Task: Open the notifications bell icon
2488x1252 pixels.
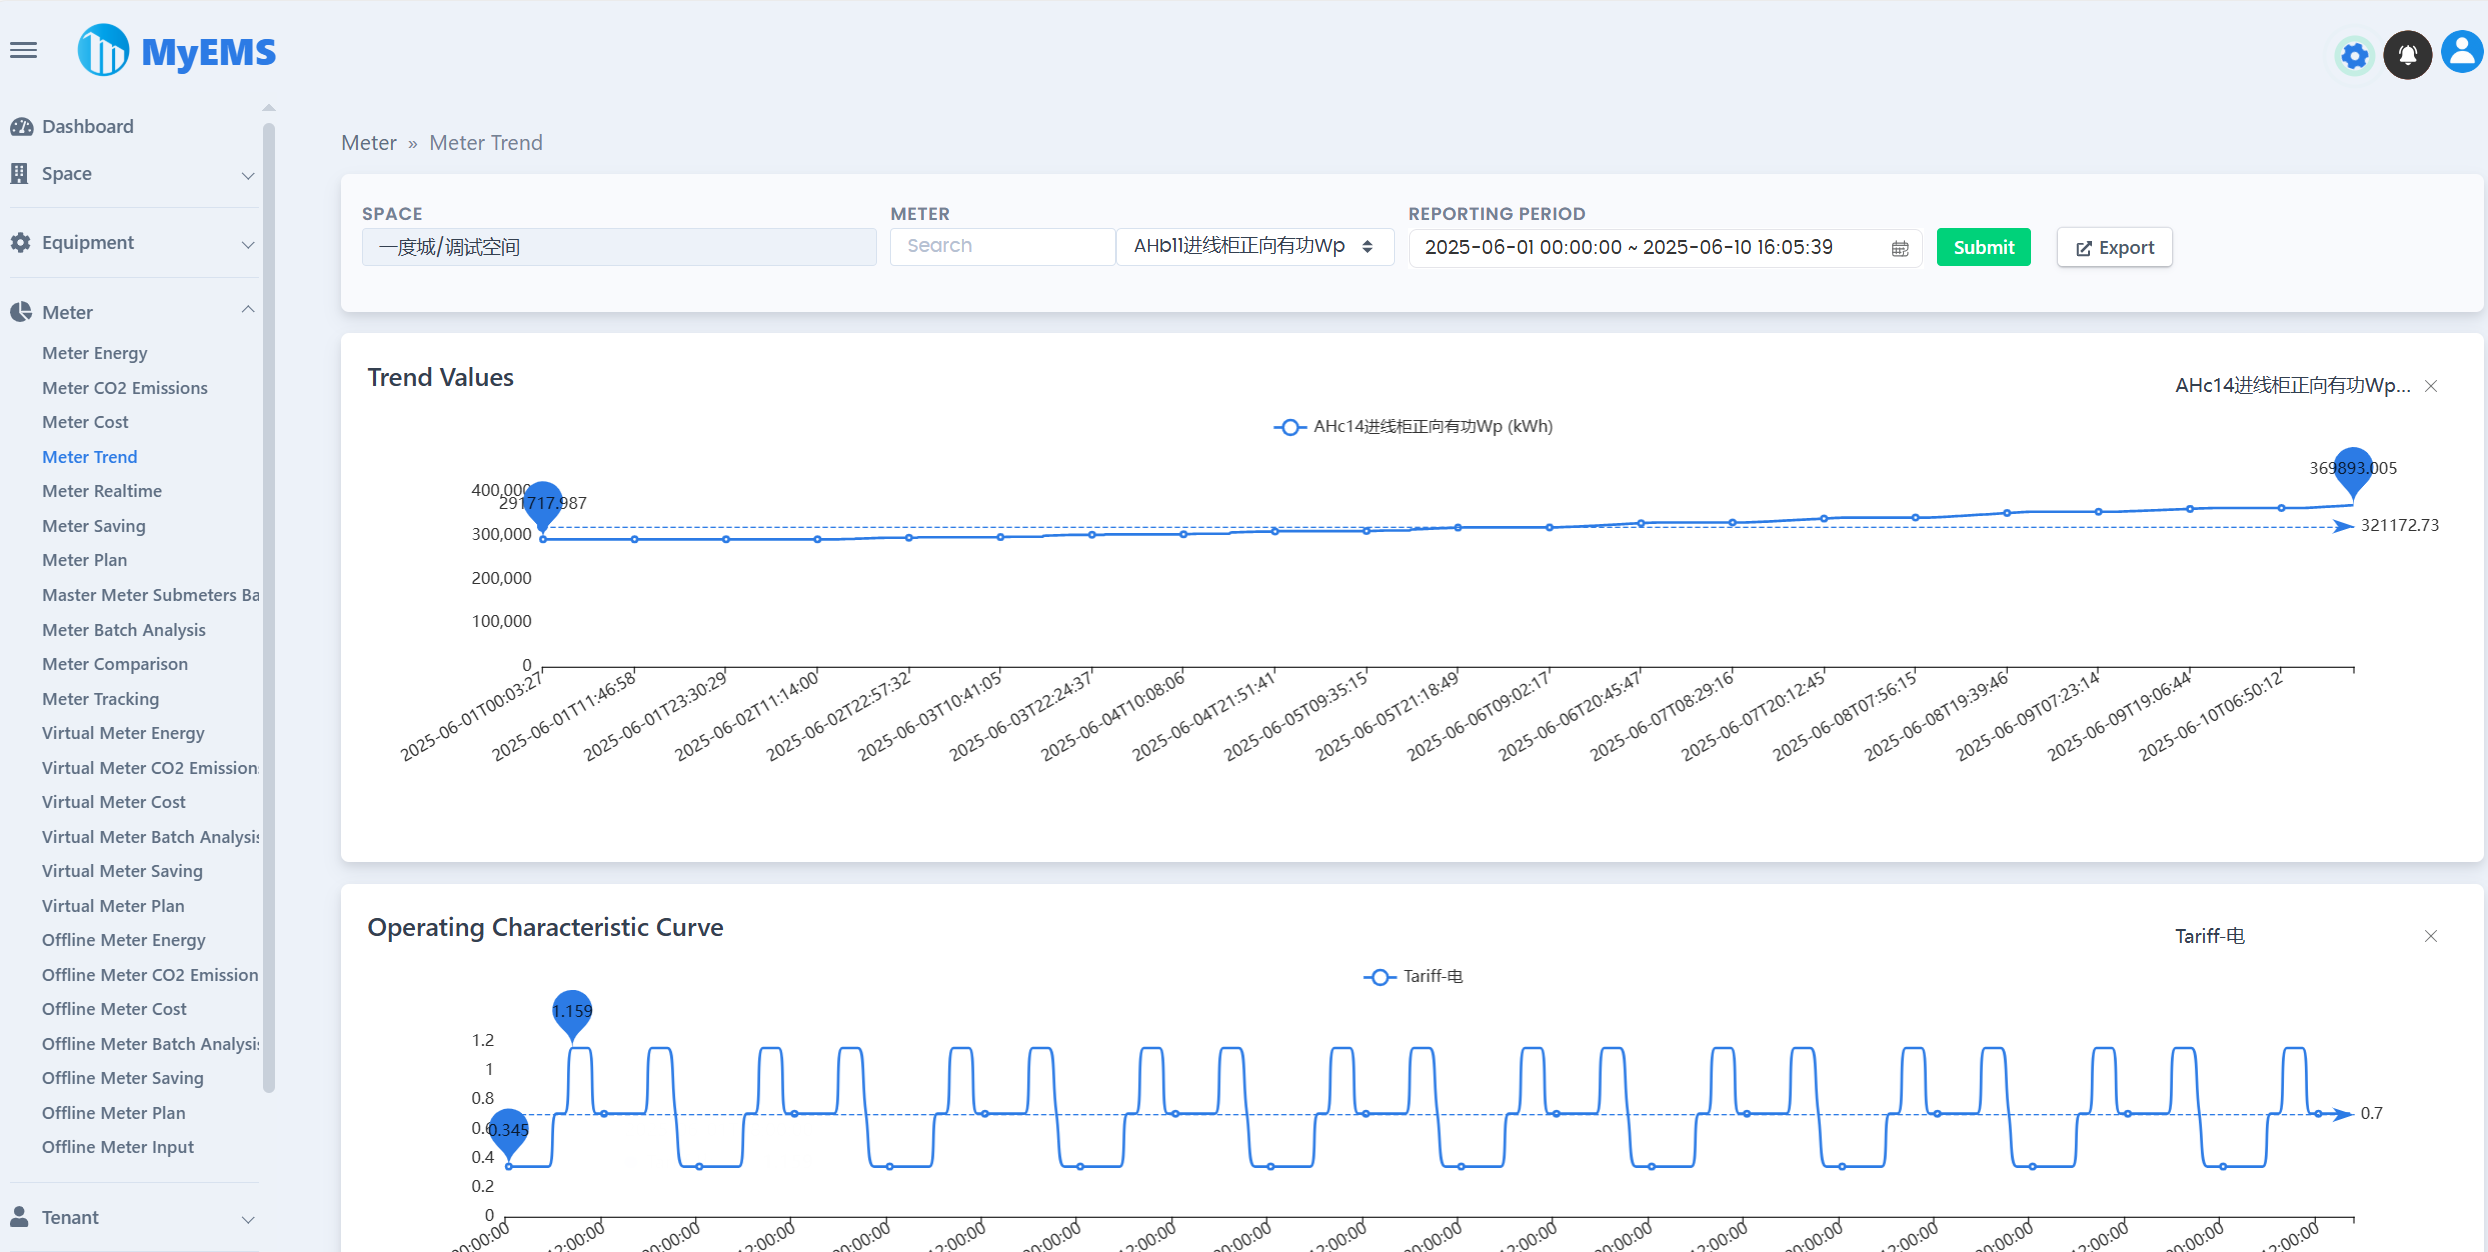Action: [2407, 55]
